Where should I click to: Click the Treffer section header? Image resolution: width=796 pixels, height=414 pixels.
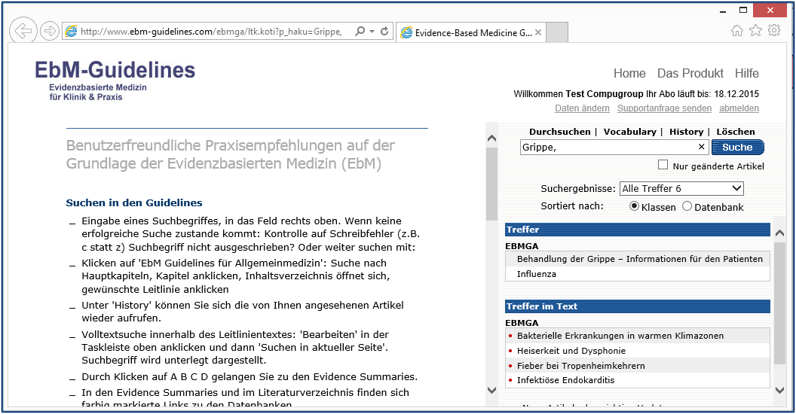[x=637, y=230]
